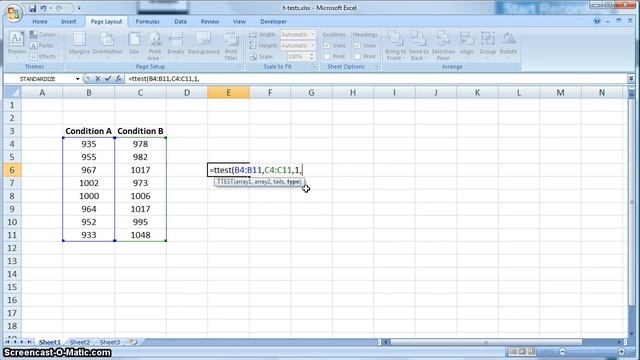Screen dimensions: 640x360
Task: Open page Breaks options
Action: pos(176,44)
